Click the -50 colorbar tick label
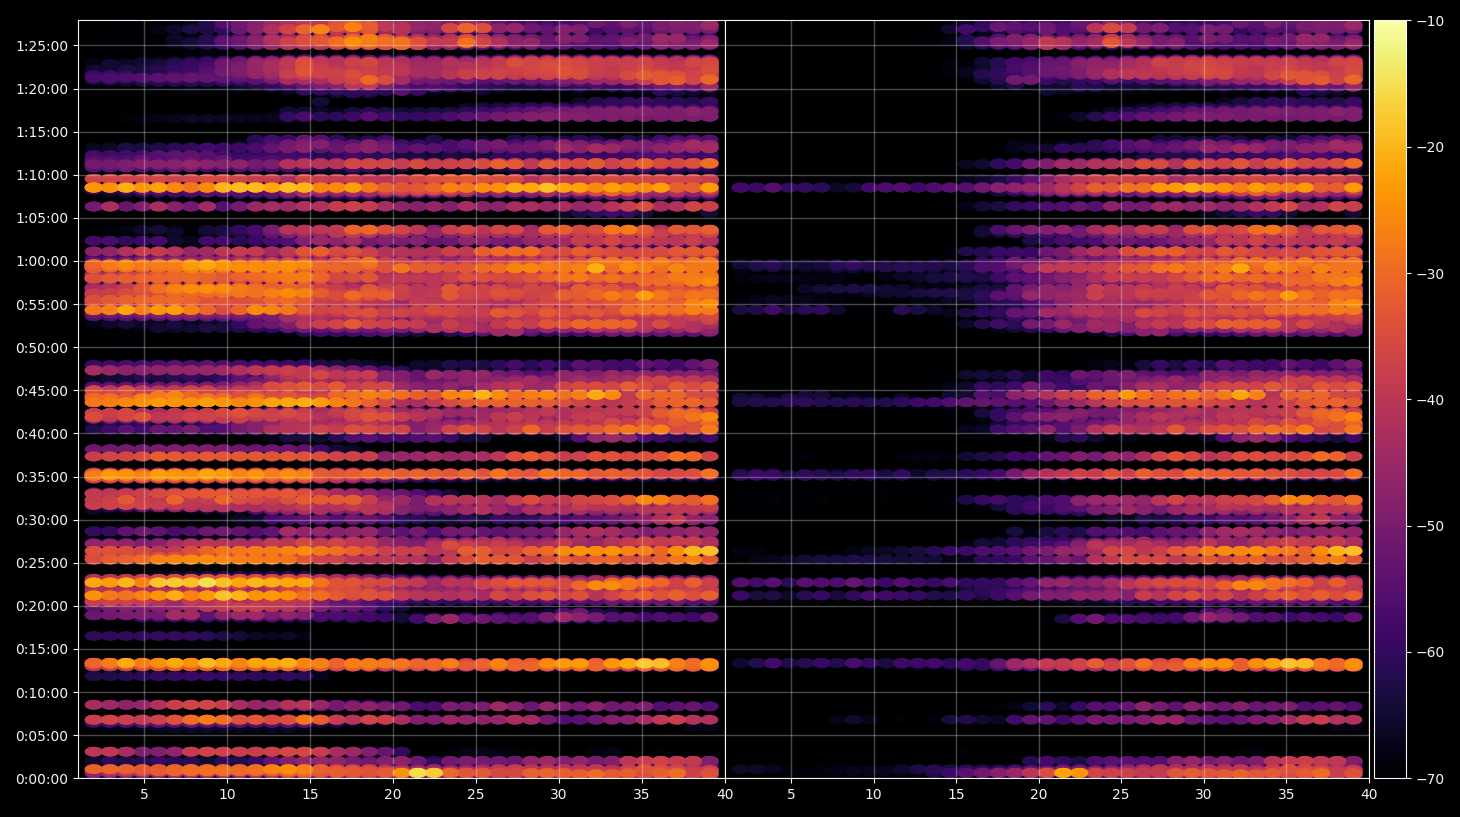The width and height of the screenshot is (1460, 817). point(1430,526)
